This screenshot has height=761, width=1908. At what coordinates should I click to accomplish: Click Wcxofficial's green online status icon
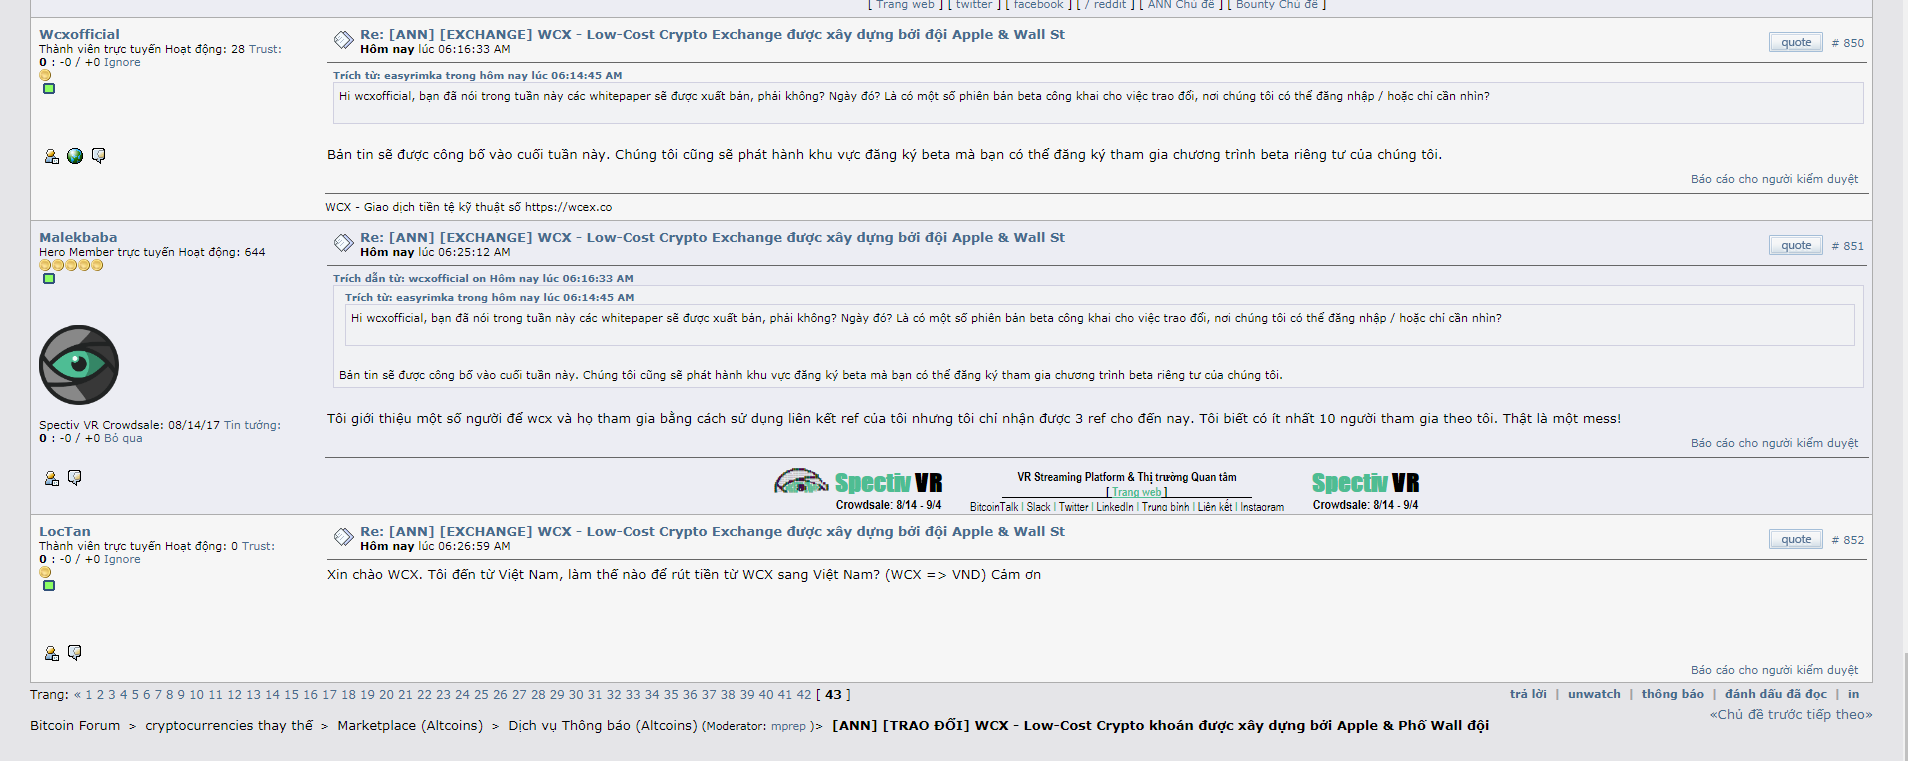[49, 88]
